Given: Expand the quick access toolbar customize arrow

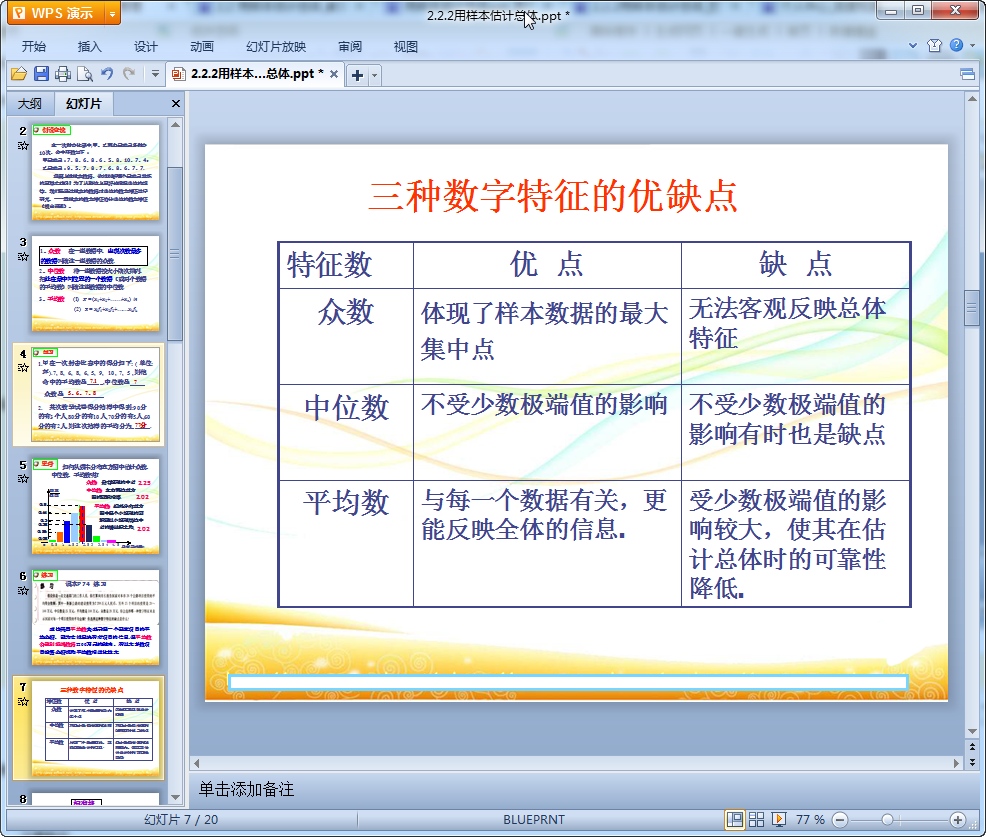Looking at the screenshot, I should (155, 74).
